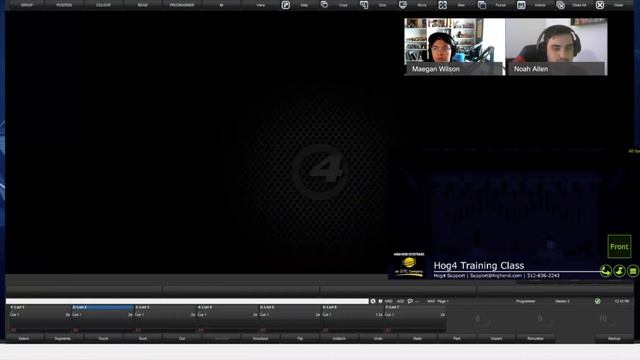640x360 pixels.
Task: Click the Copy view icon
Action: pos(324,5)
